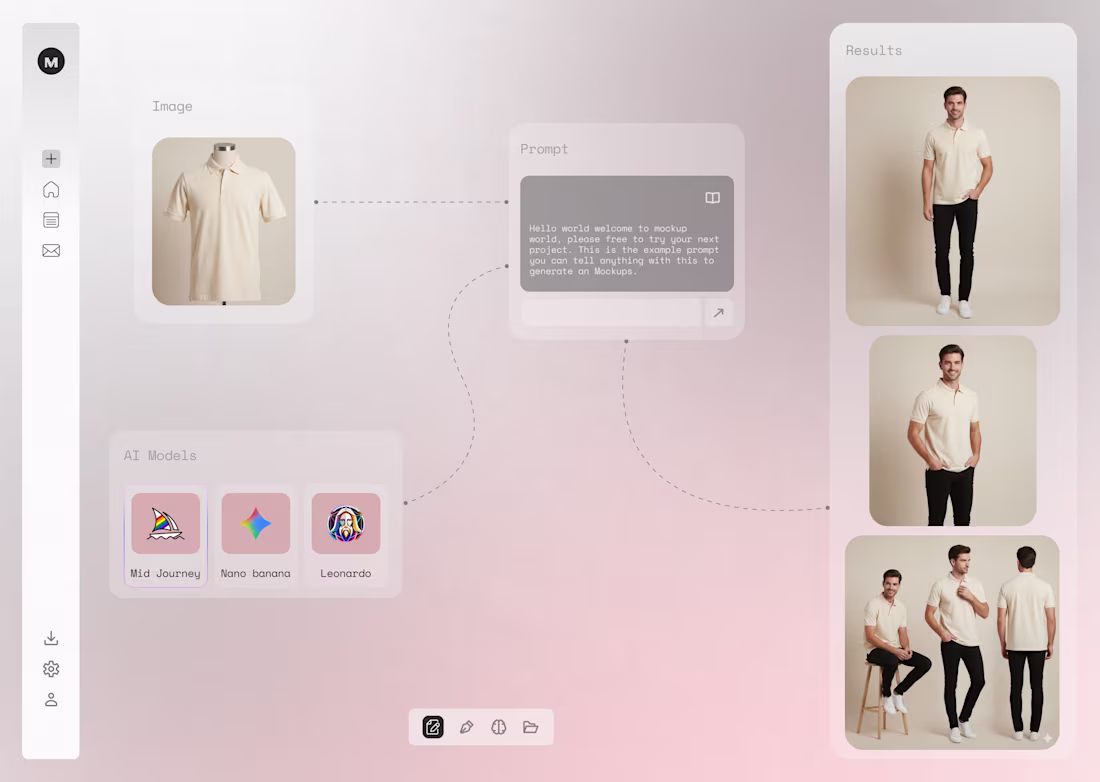Select the Pen tool in bottom toolbar
This screenshot has height=782, width=1100.
tap(467, 727)
